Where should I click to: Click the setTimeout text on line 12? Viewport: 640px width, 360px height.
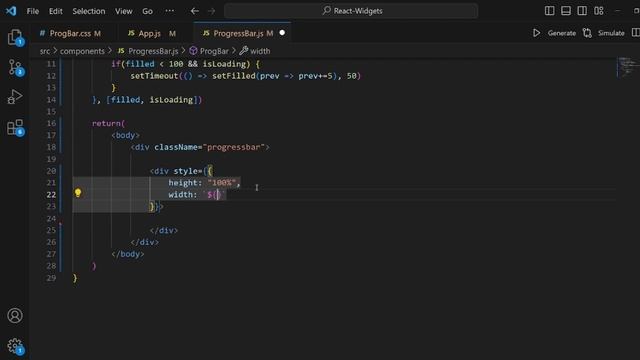pyautogui.click(x=154, y=76)
